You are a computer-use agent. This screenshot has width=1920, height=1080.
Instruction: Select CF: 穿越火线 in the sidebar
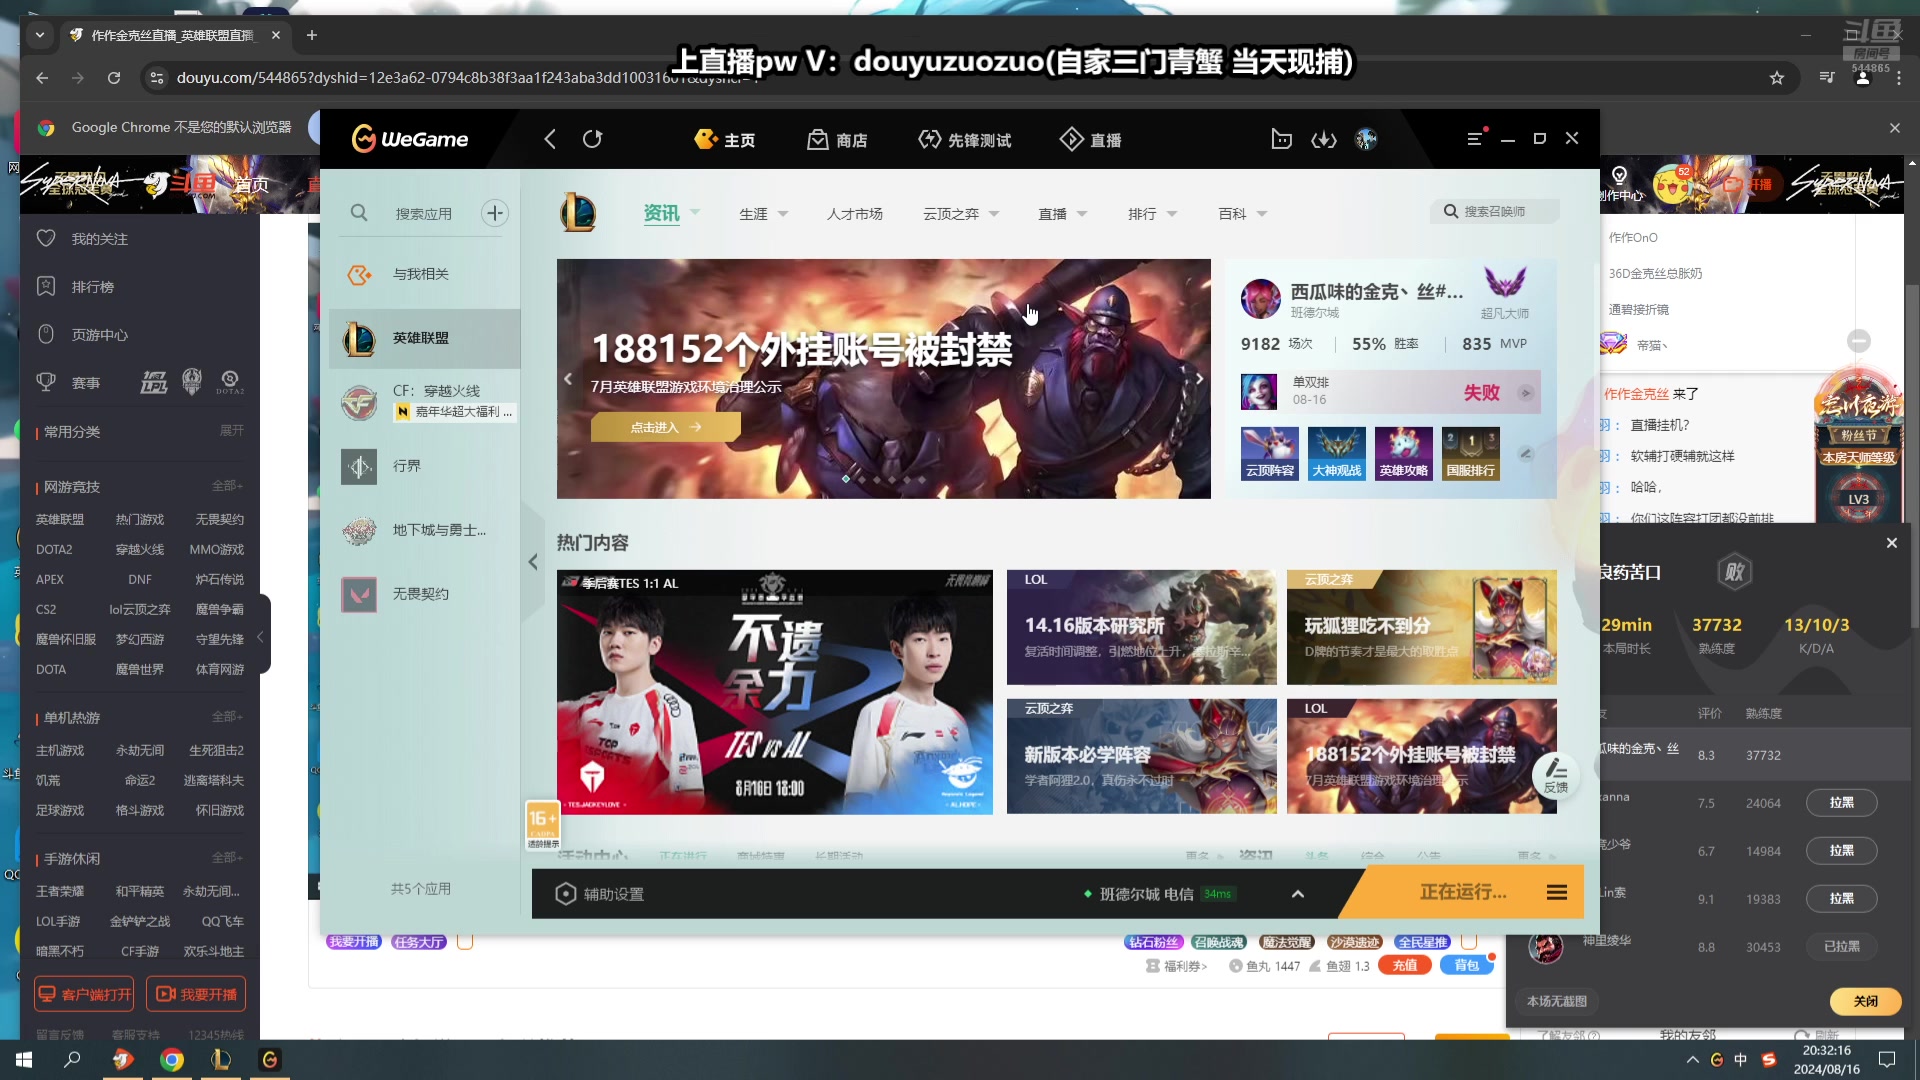click(425, 402)
